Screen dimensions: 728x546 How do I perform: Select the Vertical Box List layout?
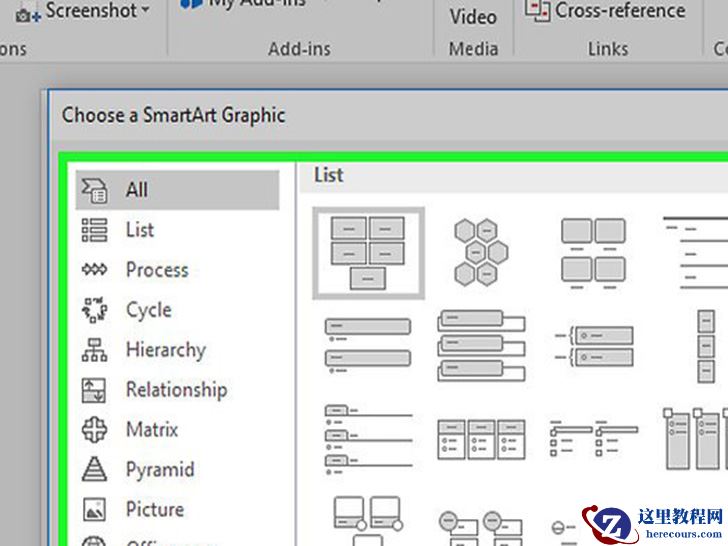(481, 346)
